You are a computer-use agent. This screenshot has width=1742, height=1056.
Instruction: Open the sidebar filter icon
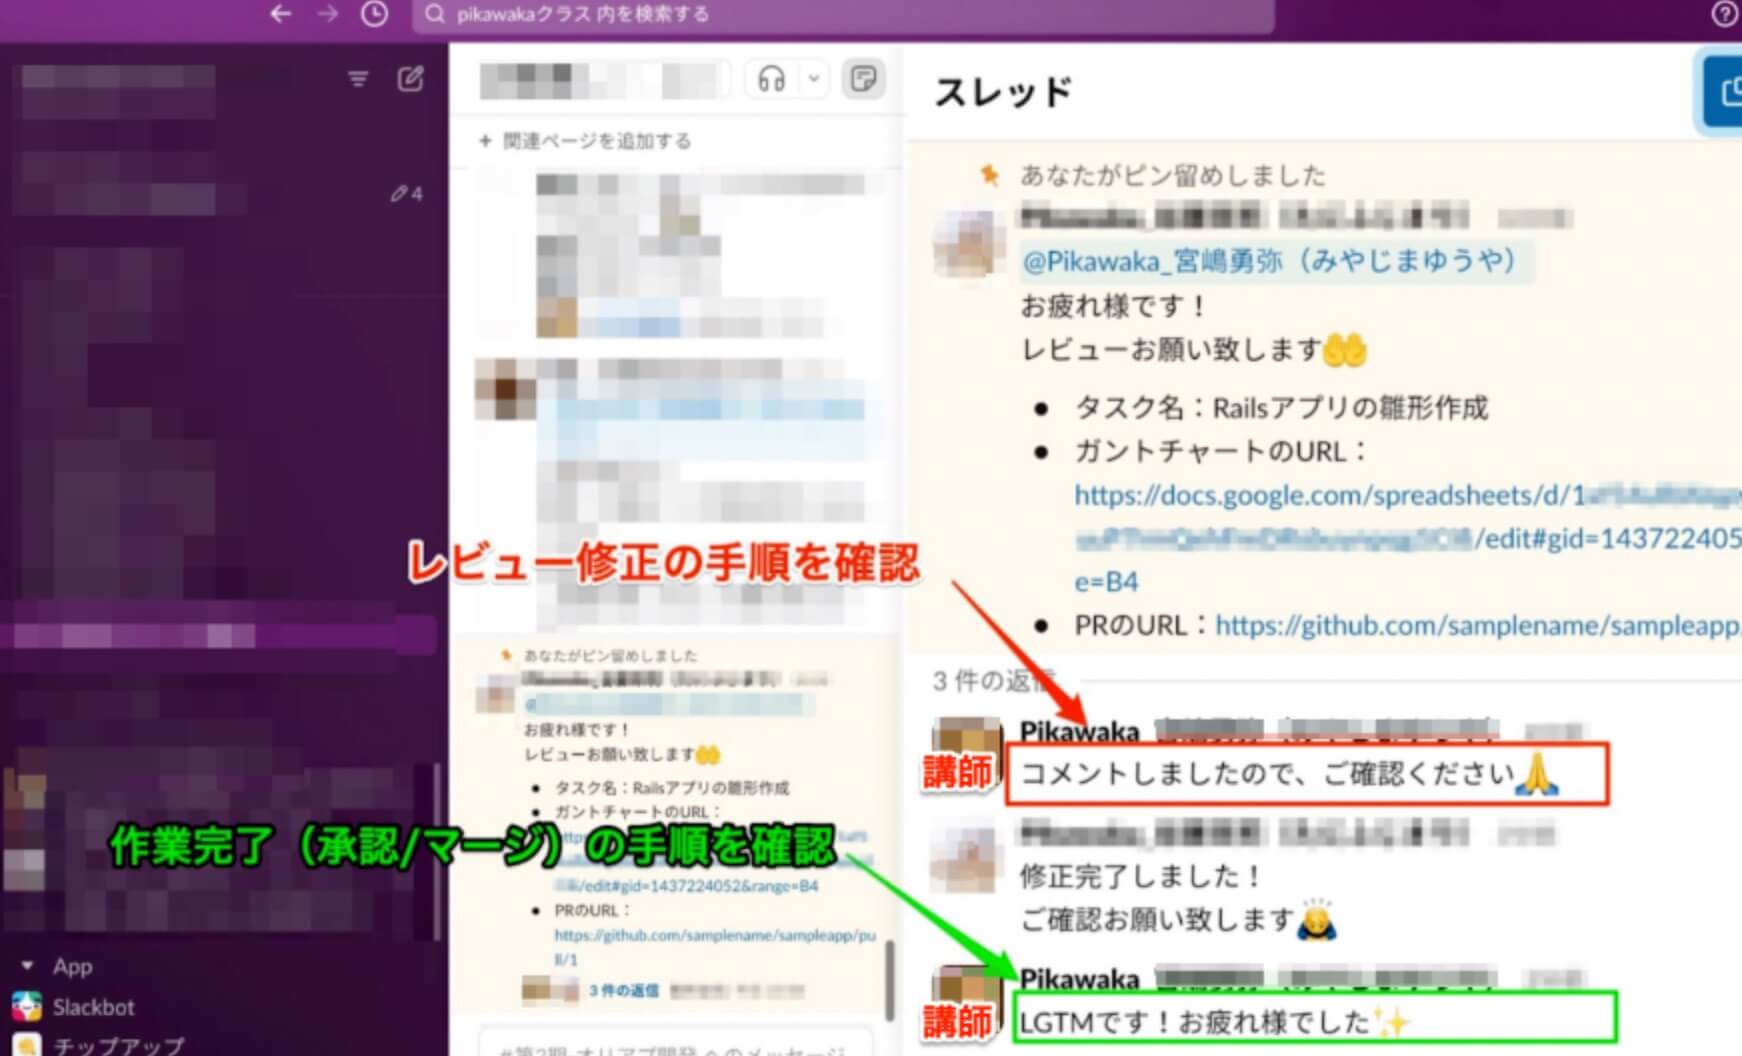click(x=358, y=79)
